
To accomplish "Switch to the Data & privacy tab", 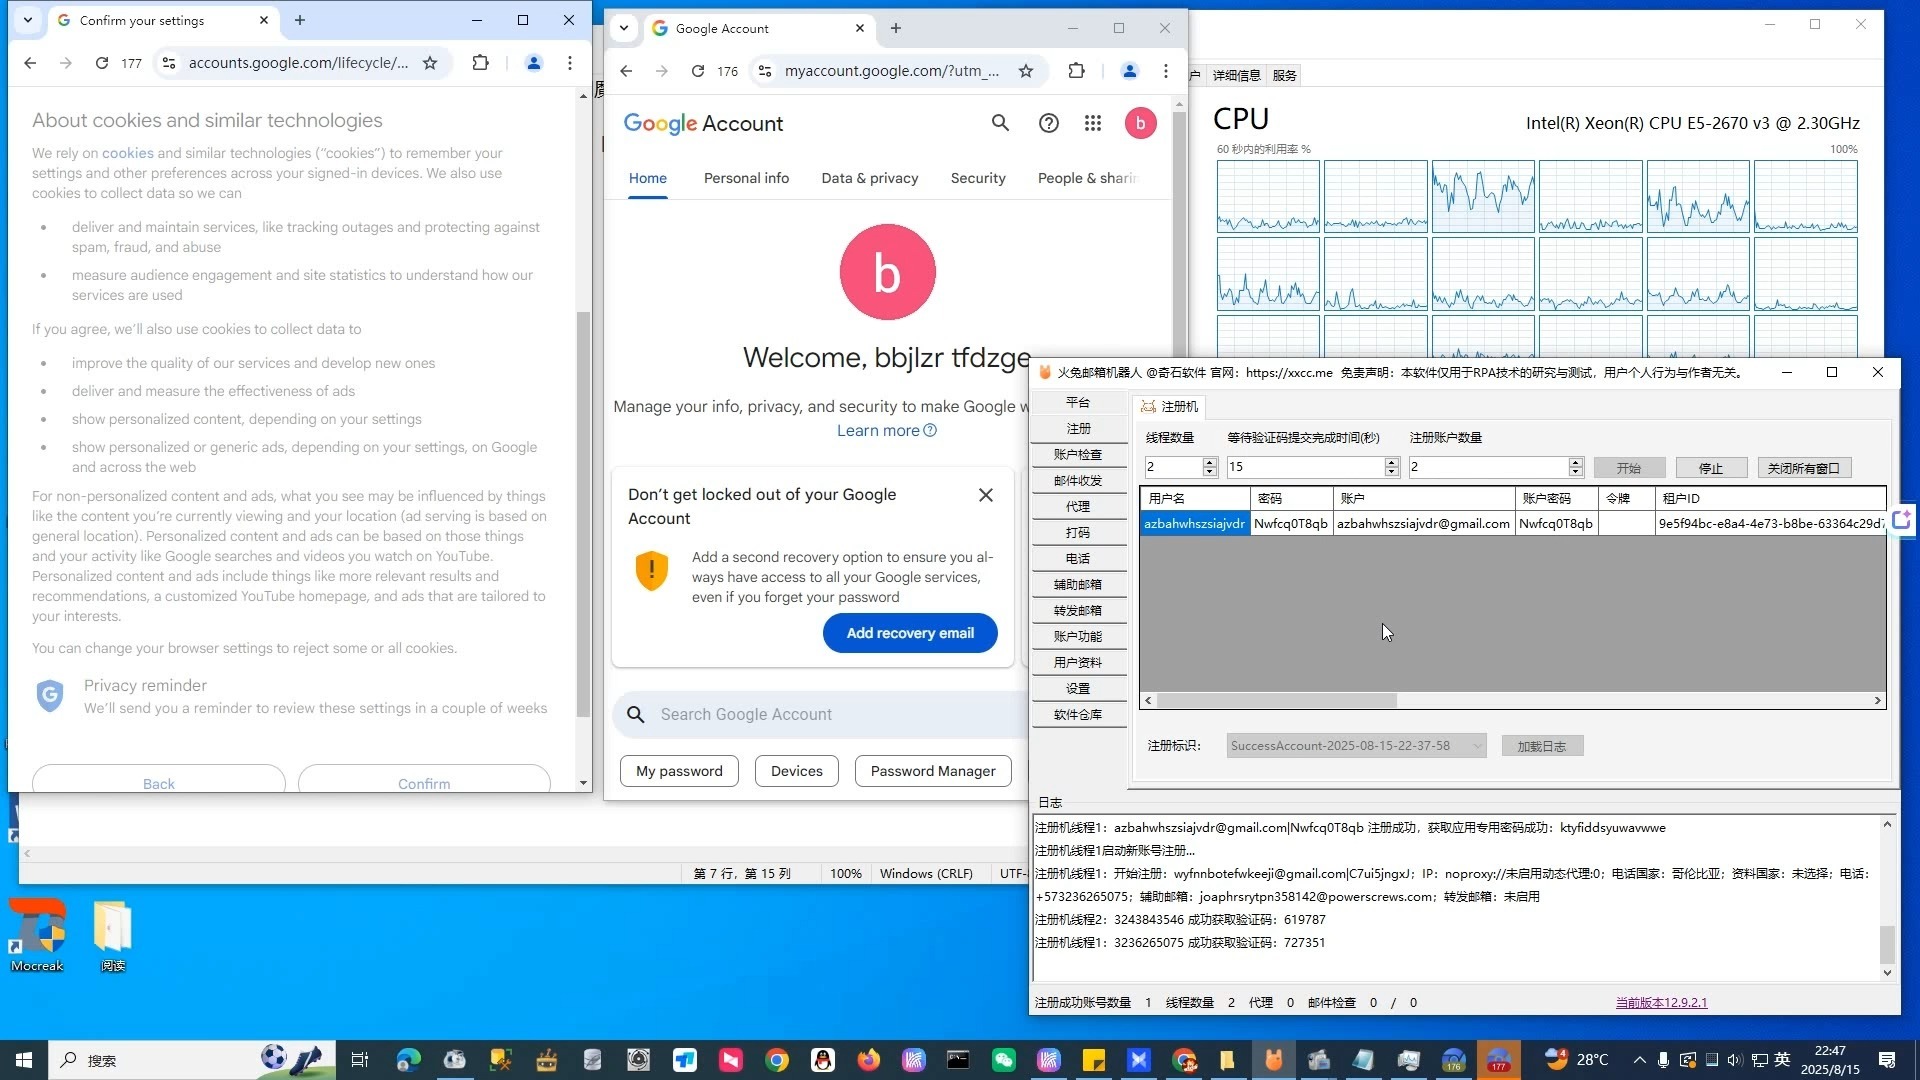I will click(x=869, y=178).
